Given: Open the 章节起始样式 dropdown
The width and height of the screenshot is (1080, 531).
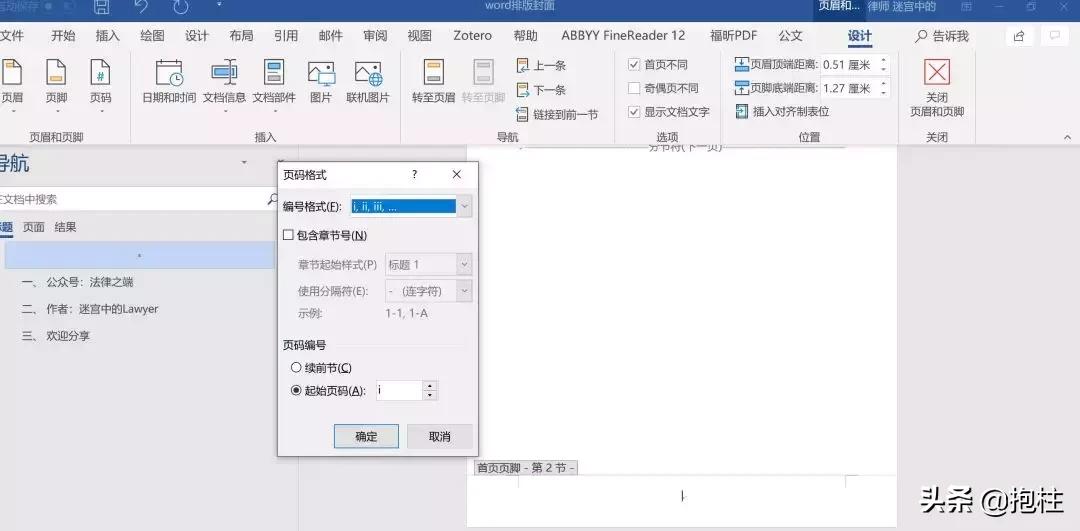Looking at the screenshot, I should [465, 264].
